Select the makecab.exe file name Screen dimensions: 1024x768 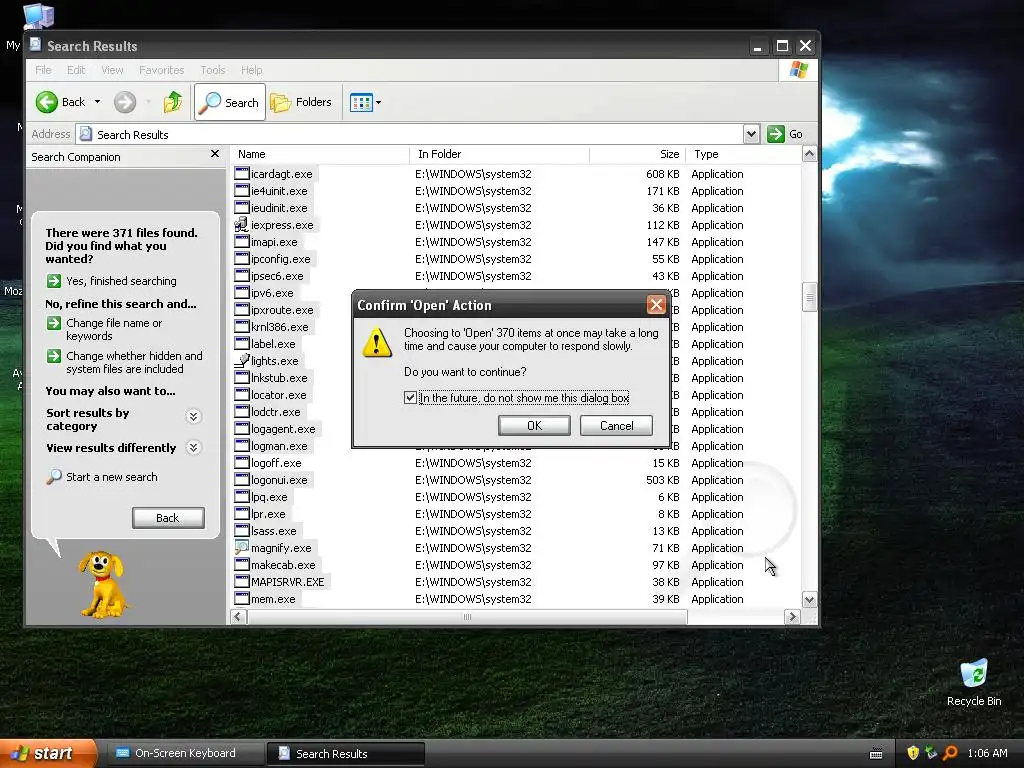283,565
